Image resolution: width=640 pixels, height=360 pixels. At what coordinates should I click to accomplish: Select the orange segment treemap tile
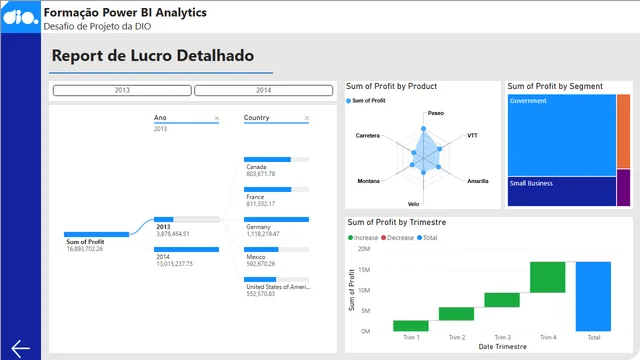[x=623, y=131]
